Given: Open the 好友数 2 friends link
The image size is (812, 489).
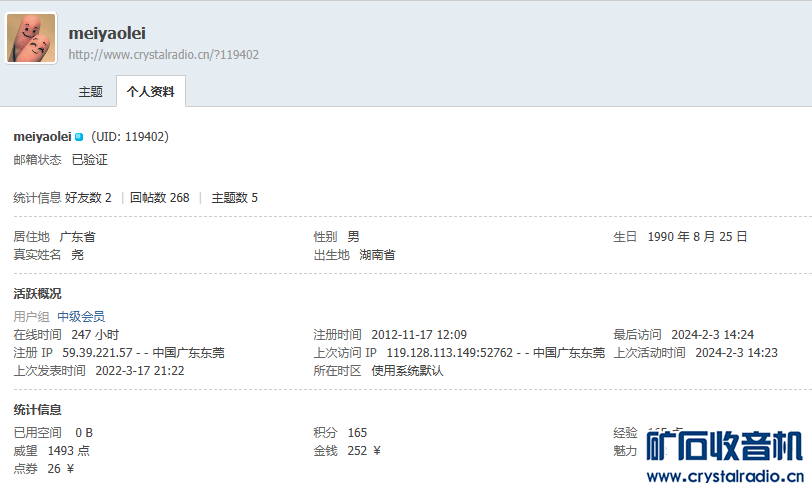Looking at the screenshot, I should tap(88, 198).
